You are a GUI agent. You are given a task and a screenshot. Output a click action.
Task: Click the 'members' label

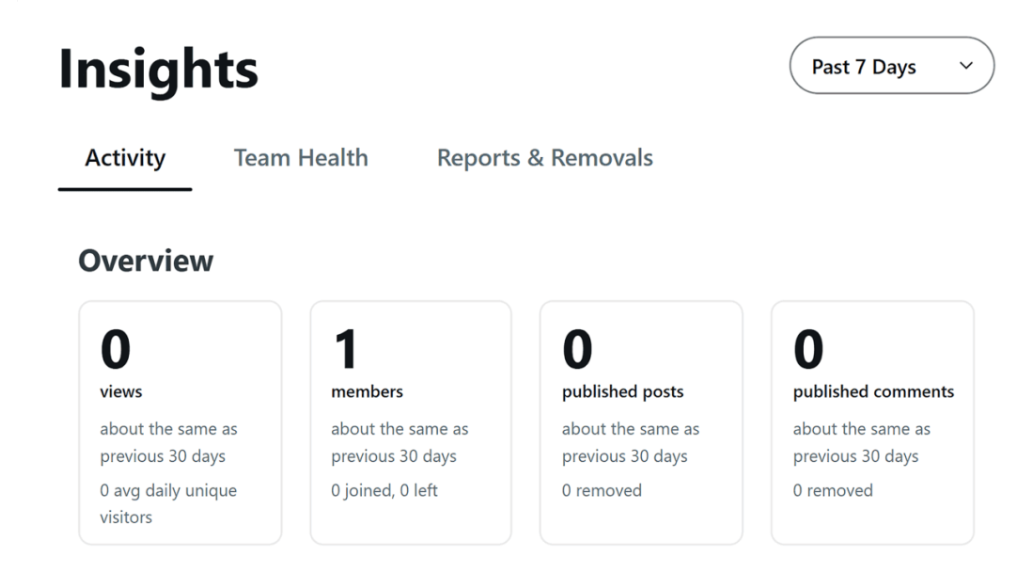tap(366, 392)
